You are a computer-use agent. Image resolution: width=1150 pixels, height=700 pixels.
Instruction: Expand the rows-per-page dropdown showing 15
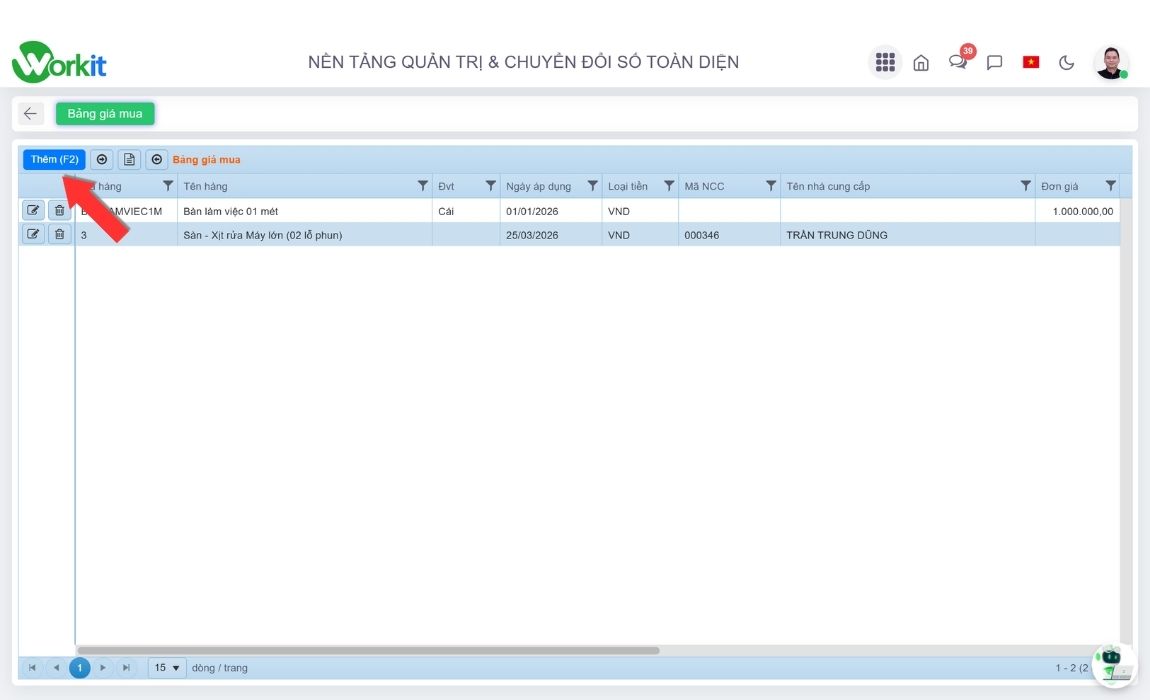(x=167, y=668)
